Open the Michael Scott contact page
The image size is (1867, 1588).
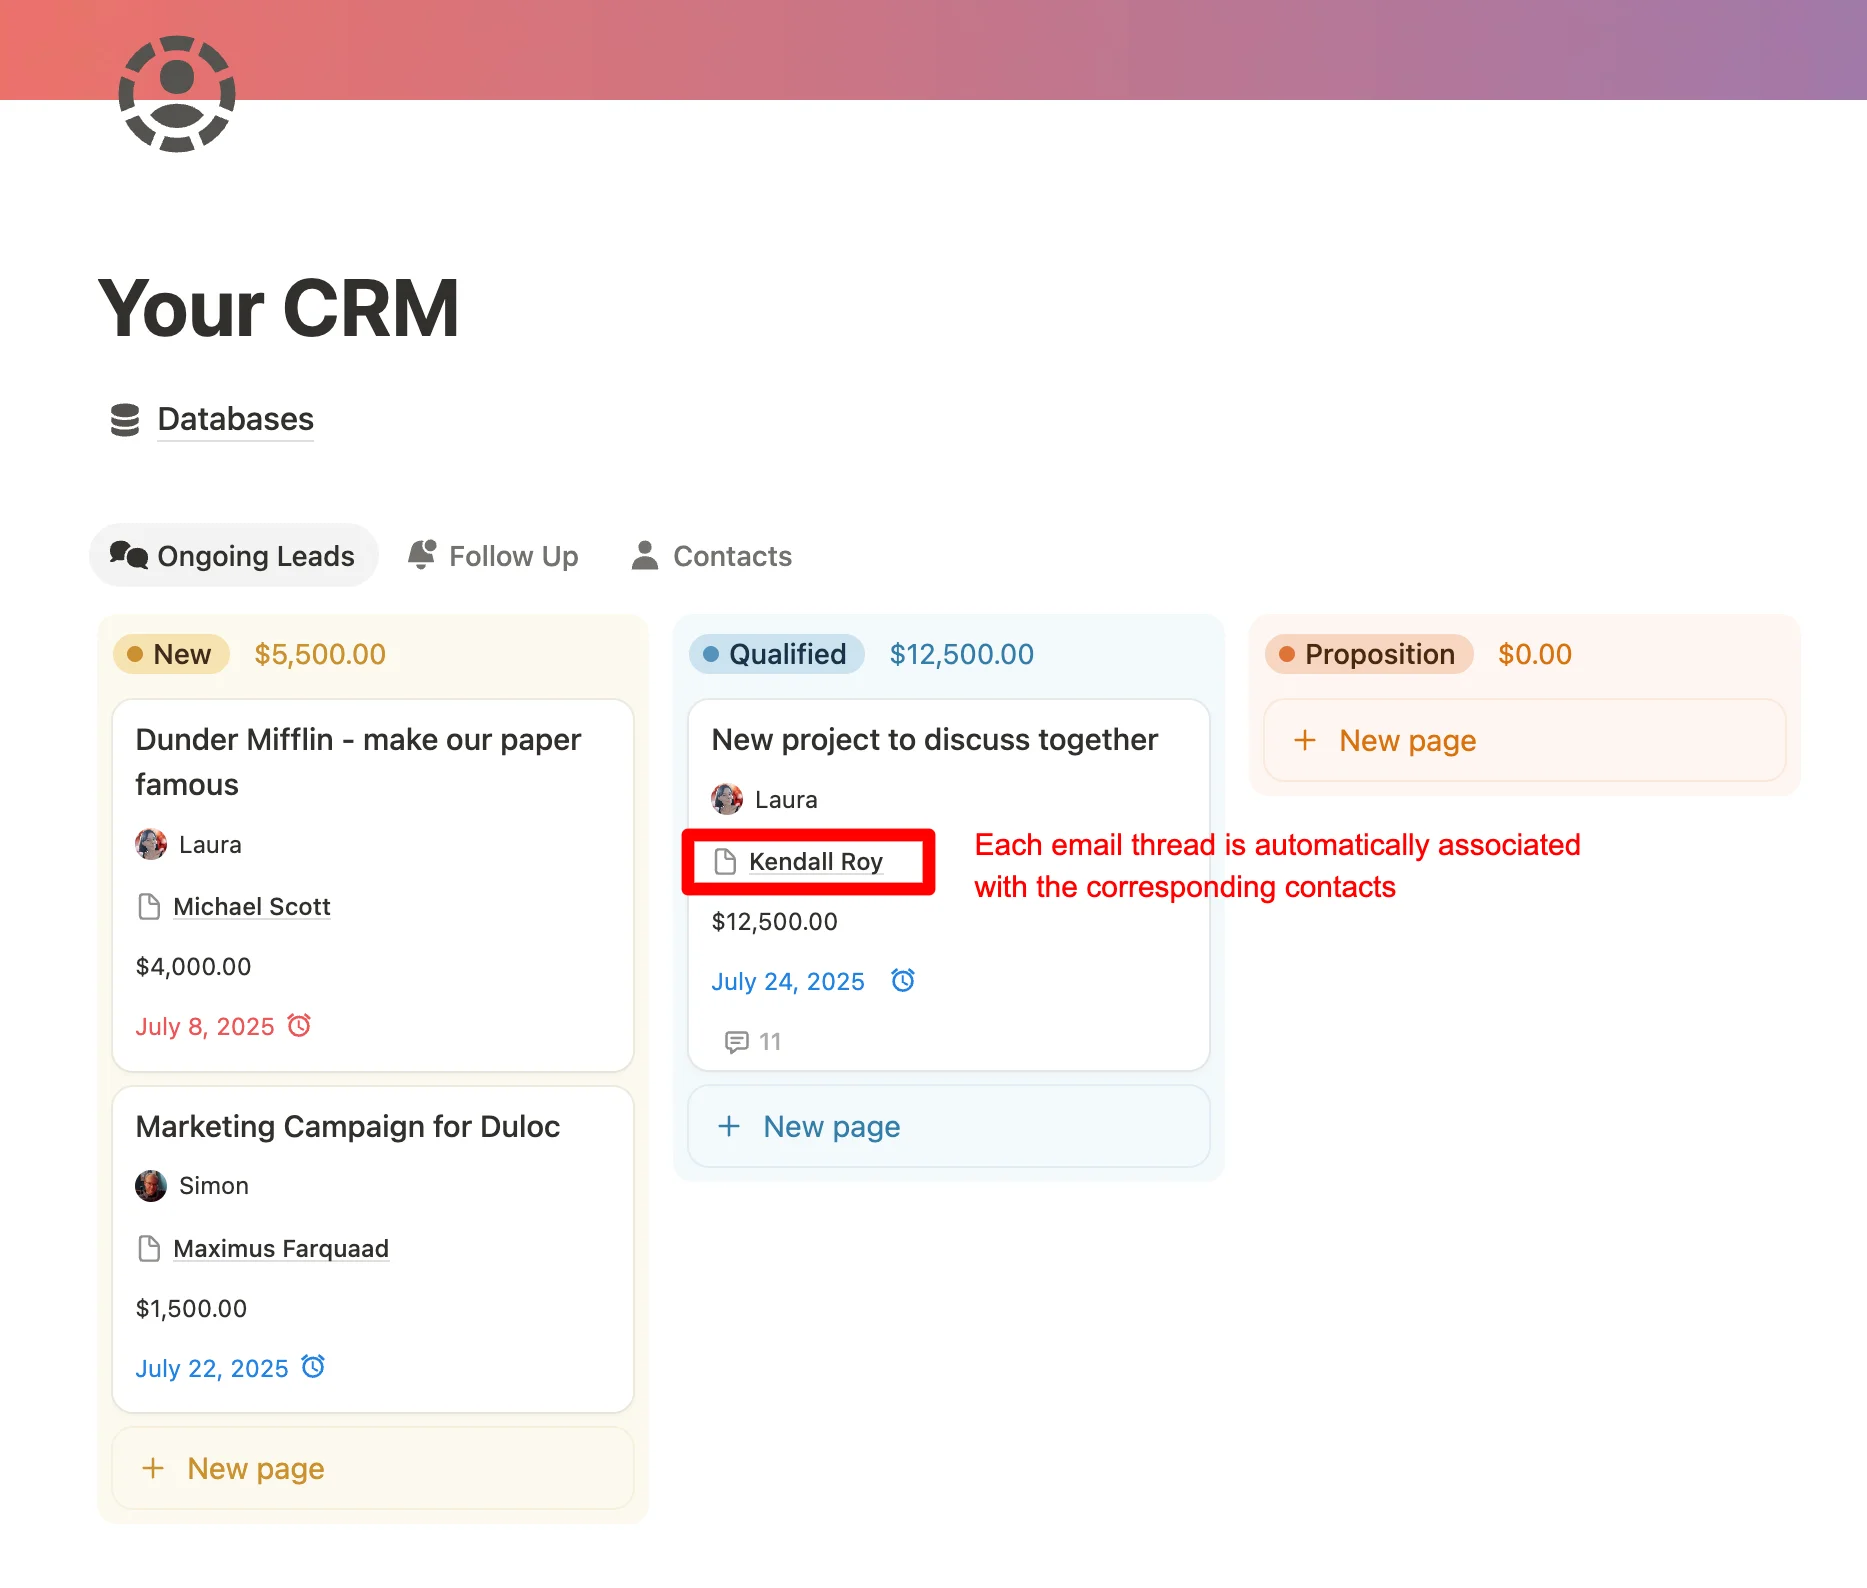click(251, 907)
